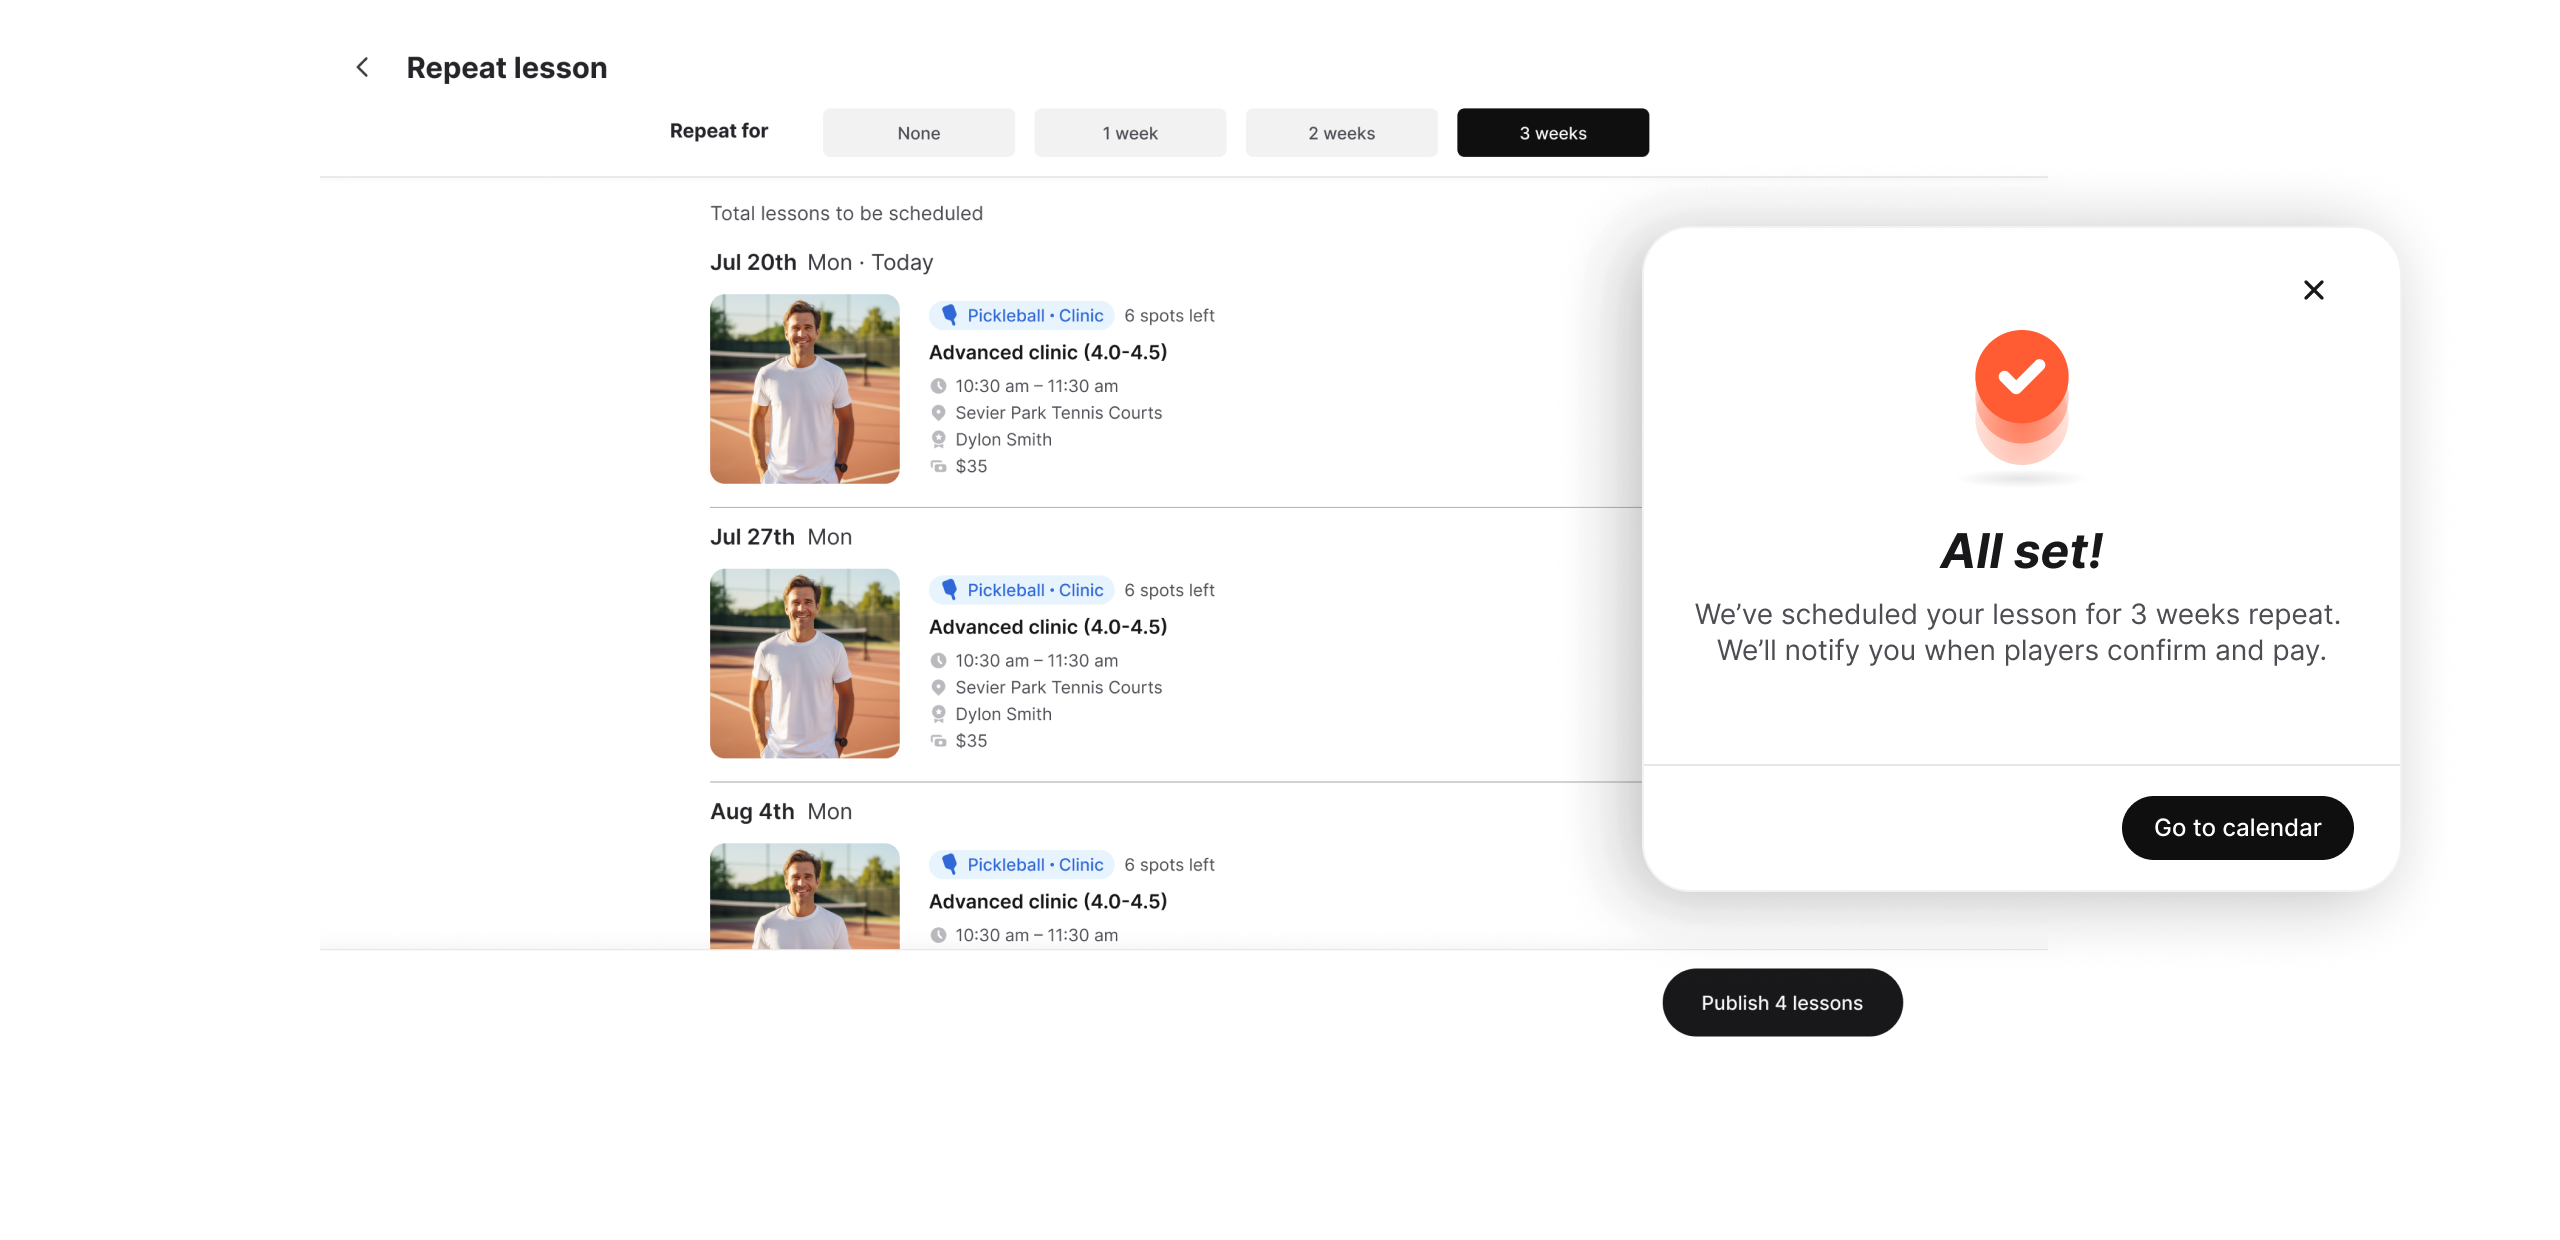This screenshot has width=2560, height=1240.
Task: Click the clock icon in Jul 20th lesson
Action: pos(938,386)
